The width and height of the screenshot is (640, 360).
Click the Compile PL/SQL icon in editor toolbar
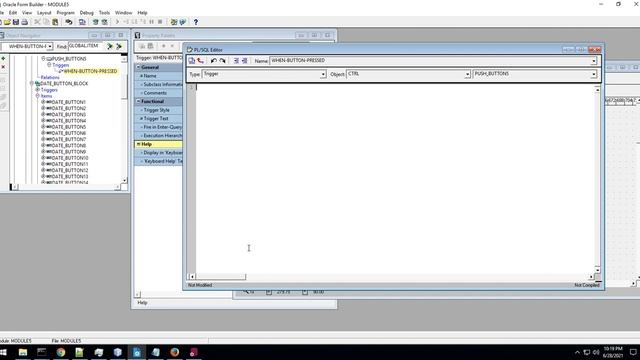[x=191, y=61]
